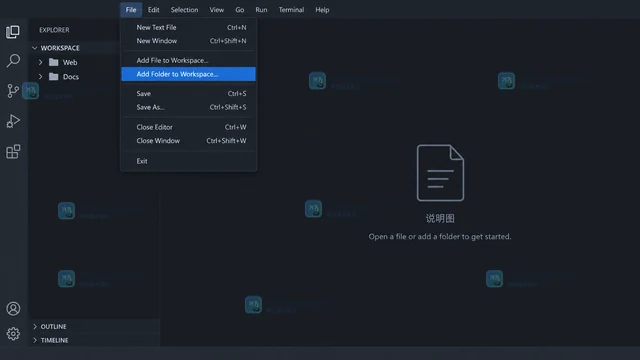Choose Close Window
The width and height of the screenshot is (640, 360).
click(189, 140)
